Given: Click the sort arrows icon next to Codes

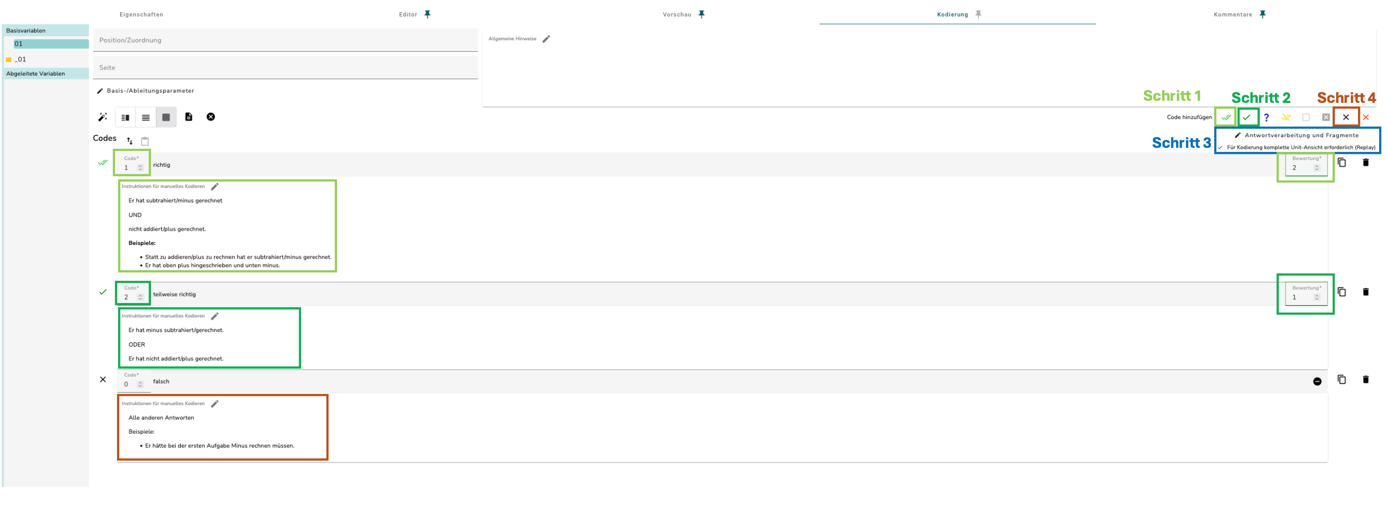Looking at the screenshot, I should 129,141.
